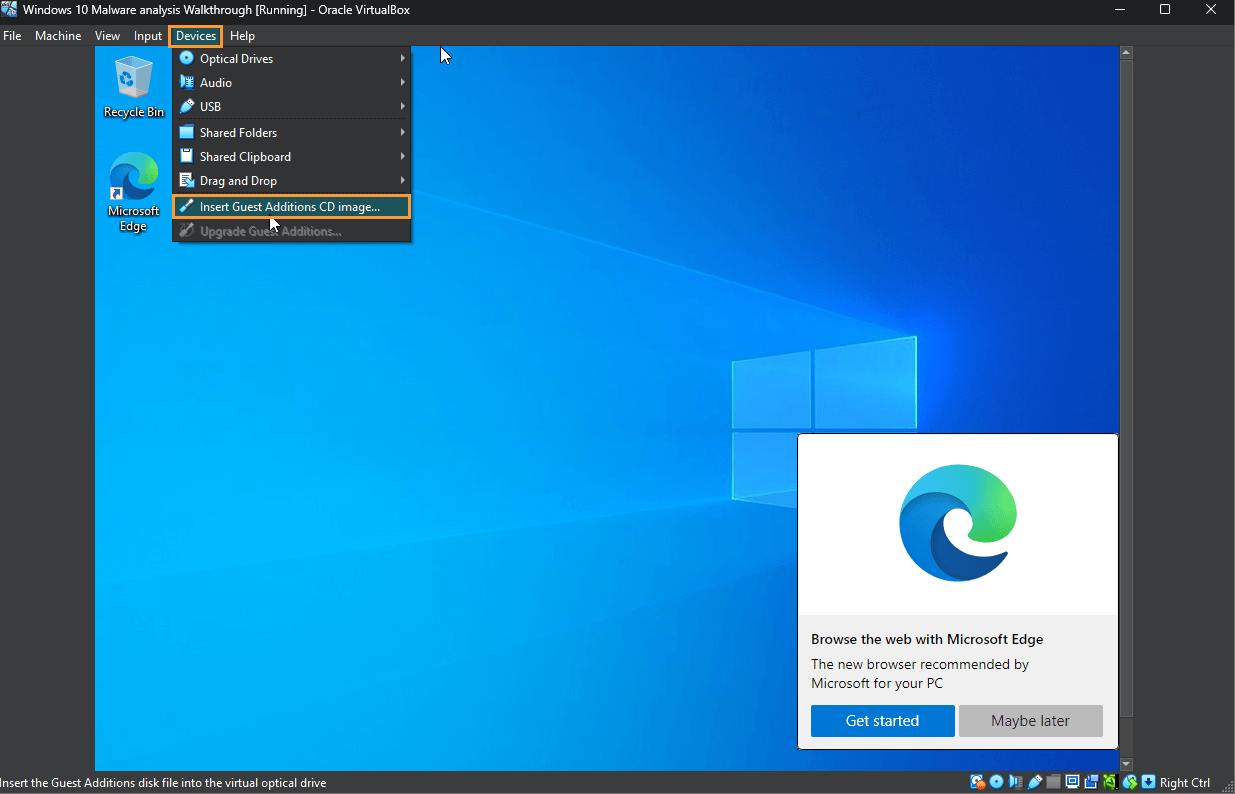Click the hard disk activity status icon

[977, 782]
